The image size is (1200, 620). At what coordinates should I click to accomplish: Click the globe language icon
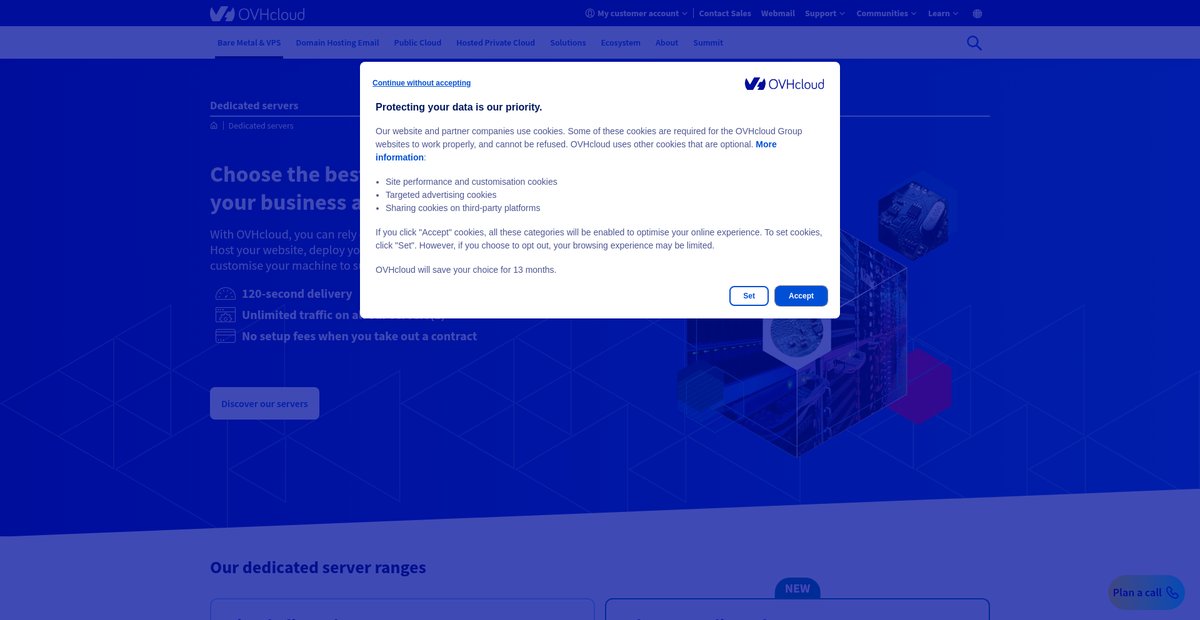pos(977,14)
